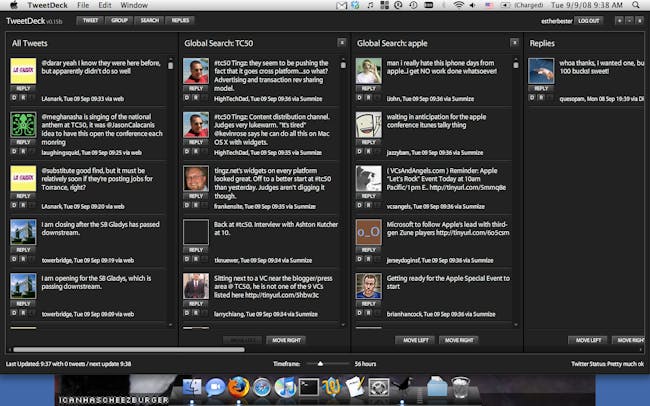The image size is (650, 406).
Task: Open the File menu
Action: [x=83, y=5]
